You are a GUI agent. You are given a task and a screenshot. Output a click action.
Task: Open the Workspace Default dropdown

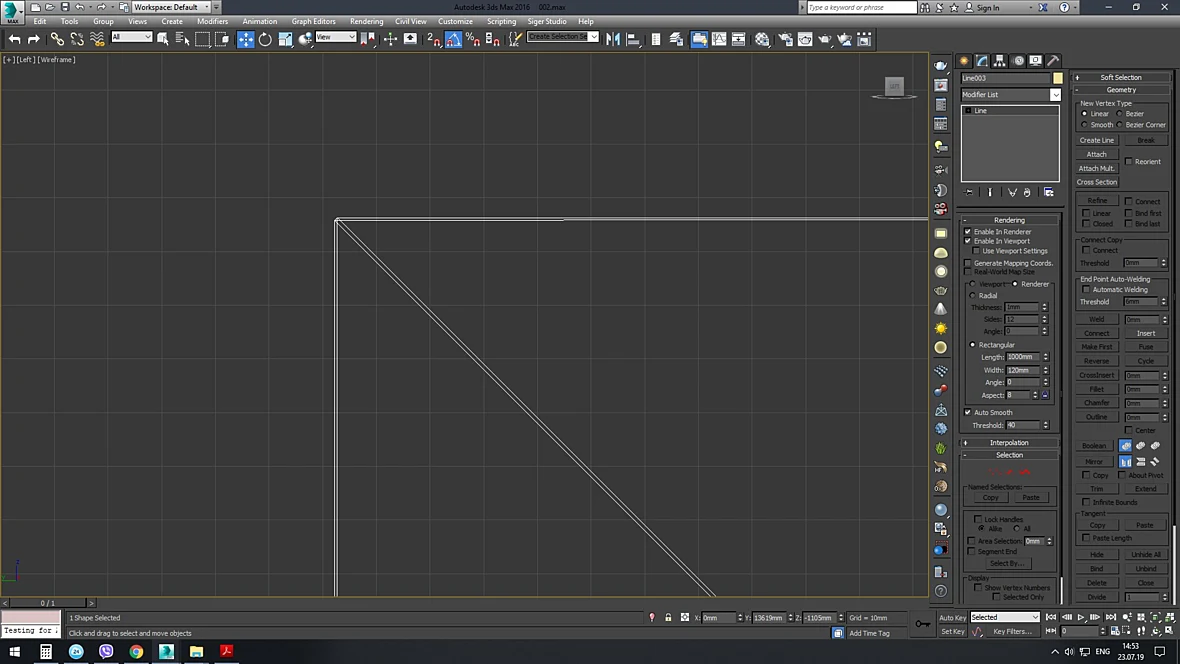pos(172,7)
